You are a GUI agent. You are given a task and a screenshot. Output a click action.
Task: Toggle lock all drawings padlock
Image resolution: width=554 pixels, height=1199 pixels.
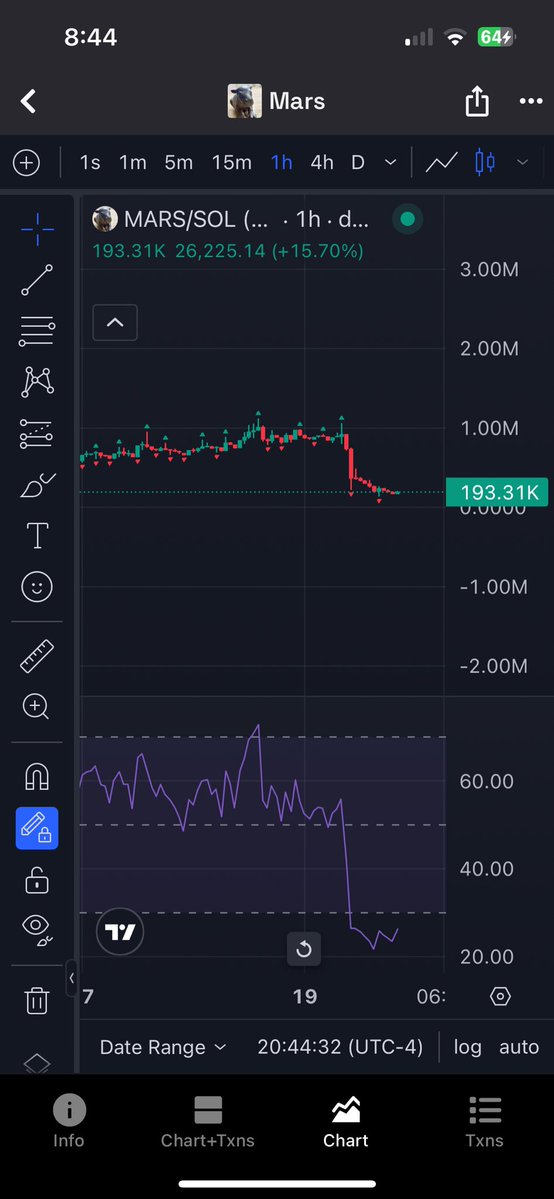coord(37,879)
